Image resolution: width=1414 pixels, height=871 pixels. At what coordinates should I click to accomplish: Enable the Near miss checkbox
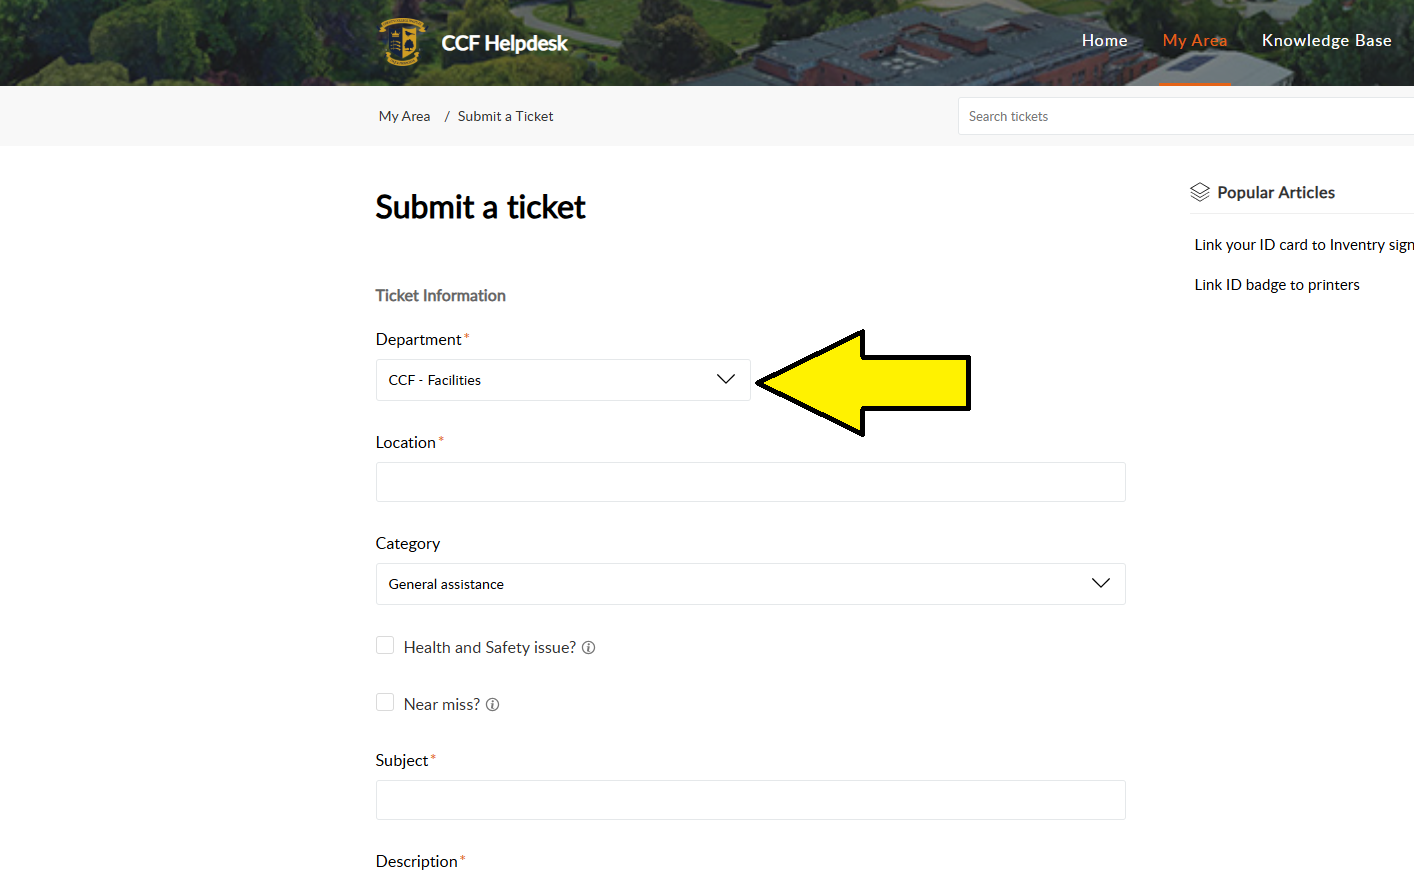click(385, 703)
